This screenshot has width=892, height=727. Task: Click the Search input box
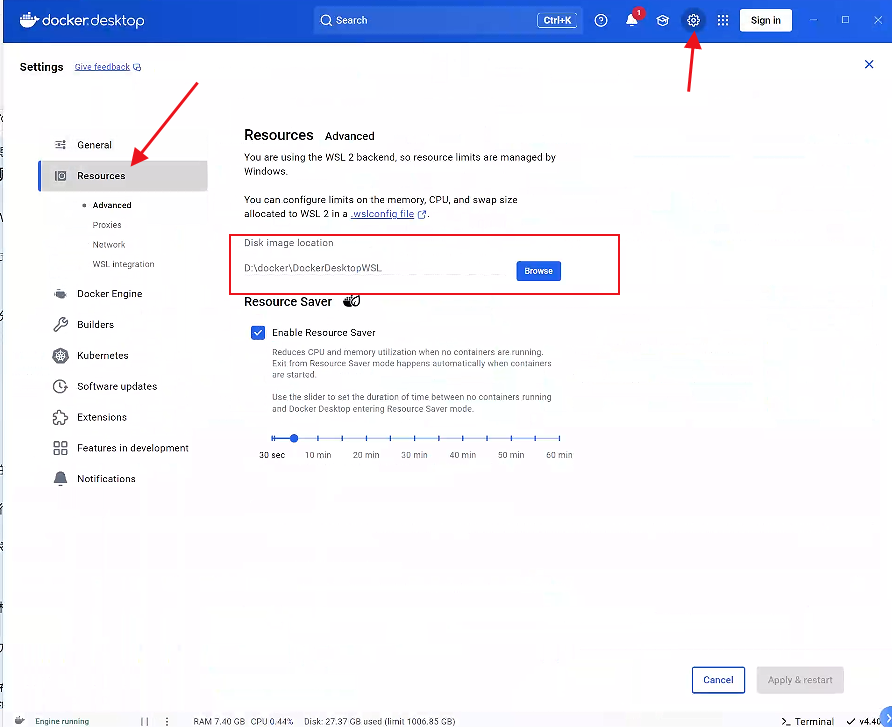tap(448, 20)
